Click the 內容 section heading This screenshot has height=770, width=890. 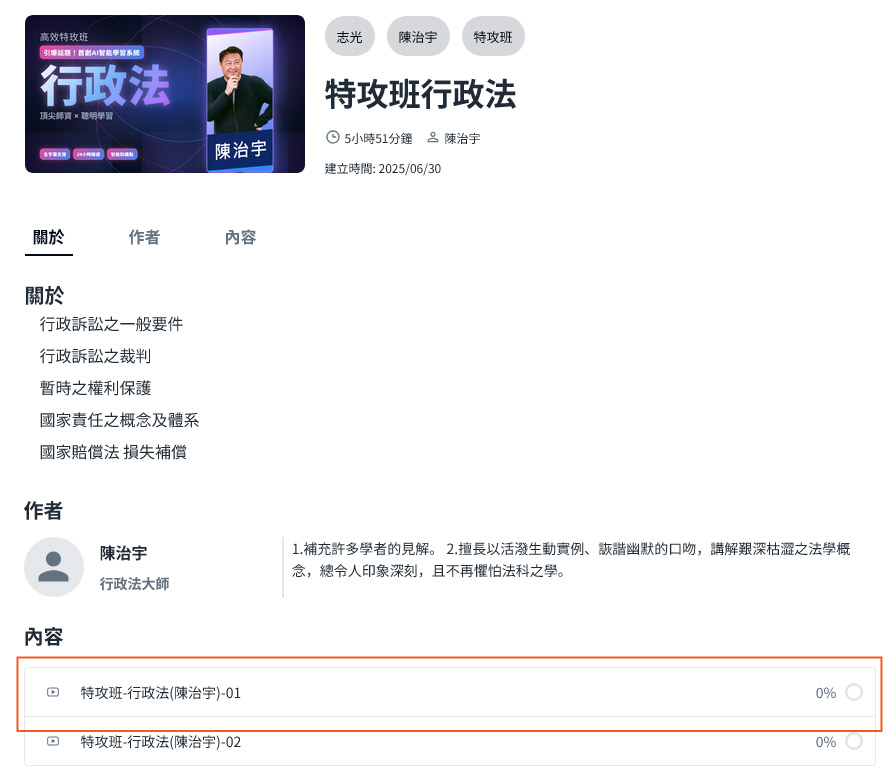tap(43, 637)
